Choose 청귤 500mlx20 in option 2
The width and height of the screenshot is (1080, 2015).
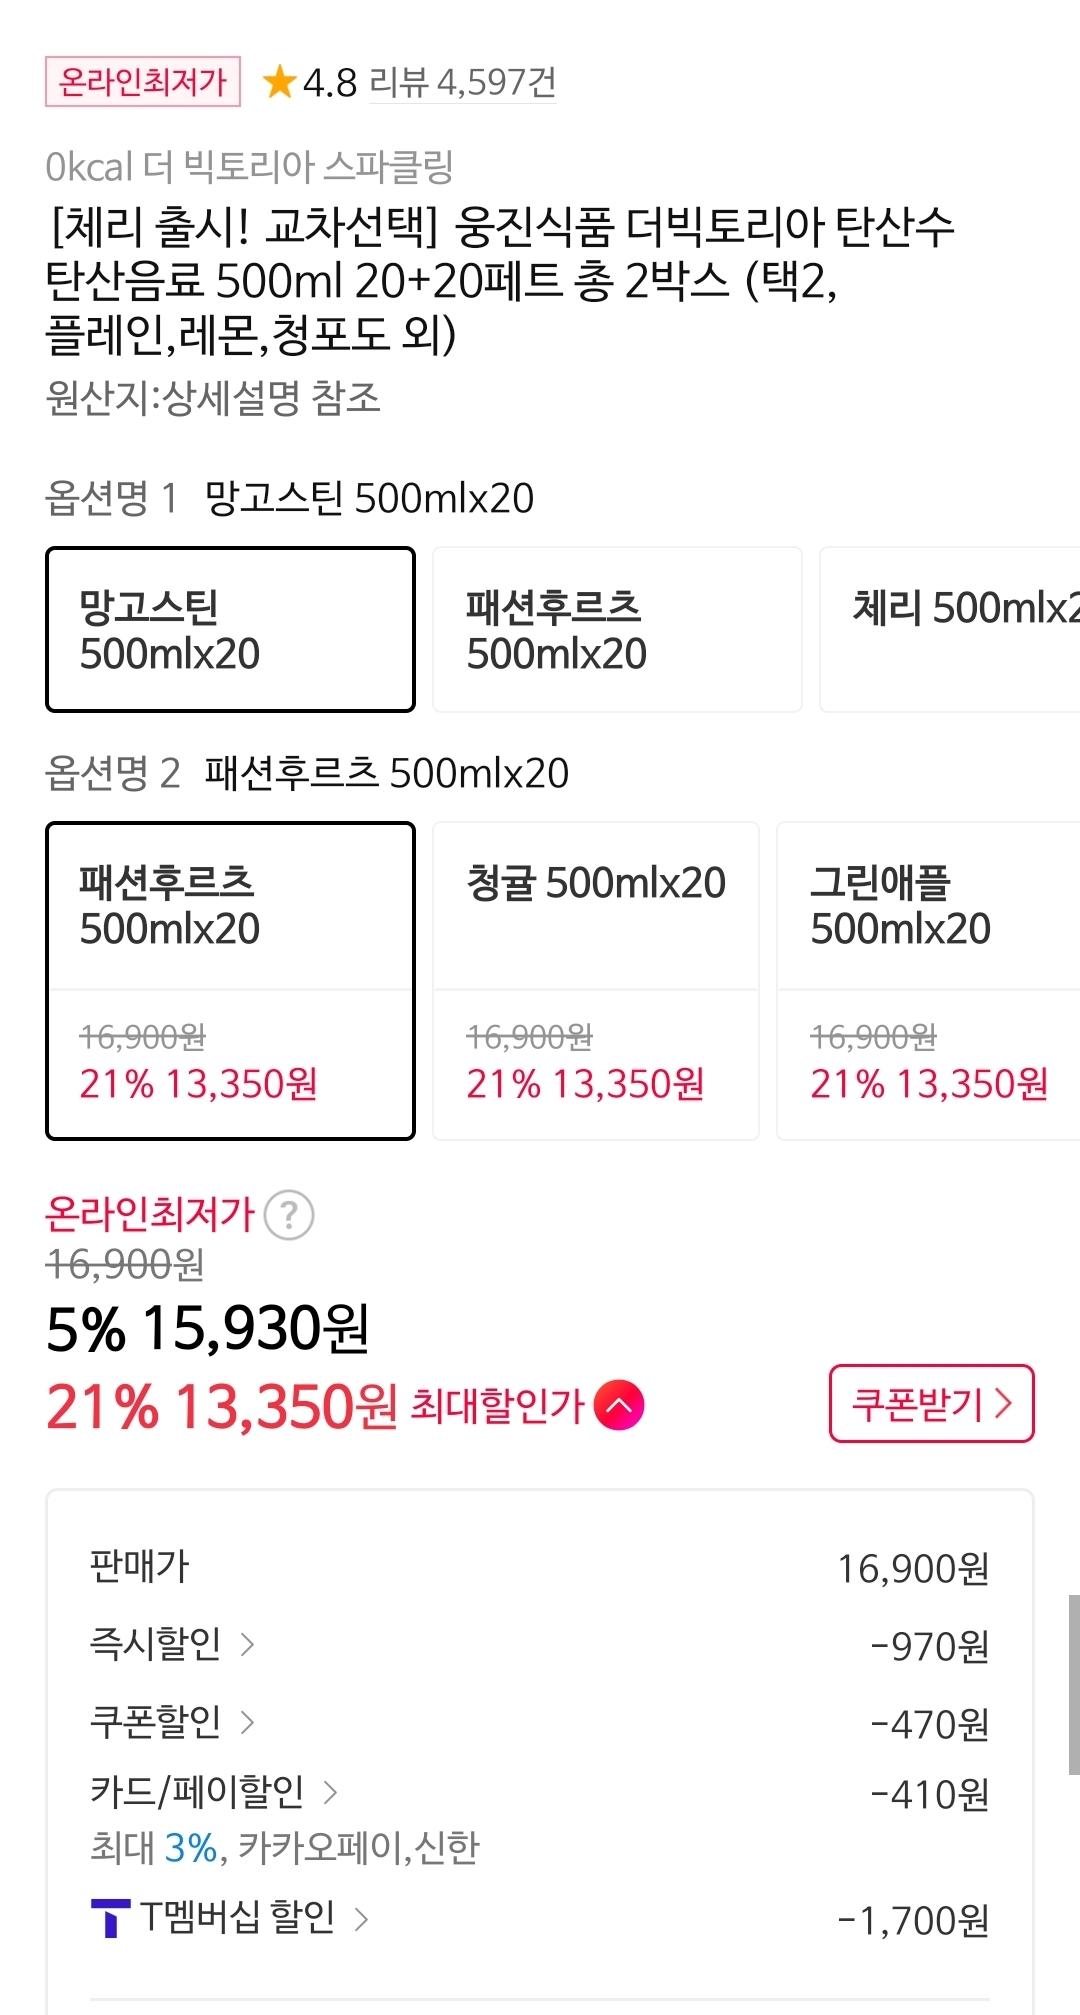click(596, 980)
